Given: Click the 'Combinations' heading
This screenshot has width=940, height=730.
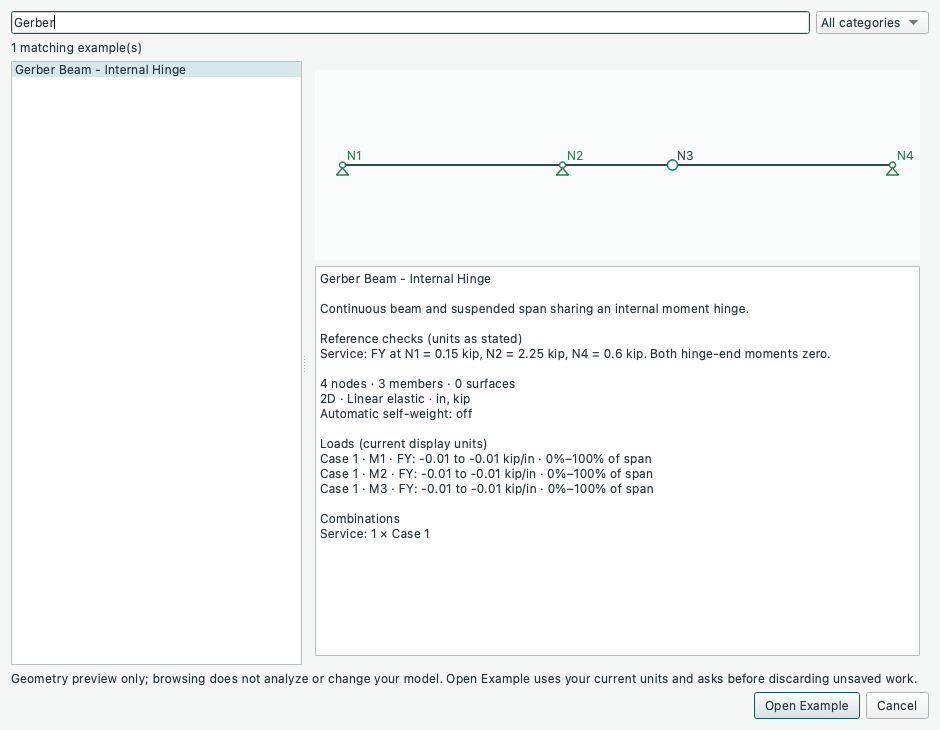Looking at the screenshot, I should [x=360, y=518].
